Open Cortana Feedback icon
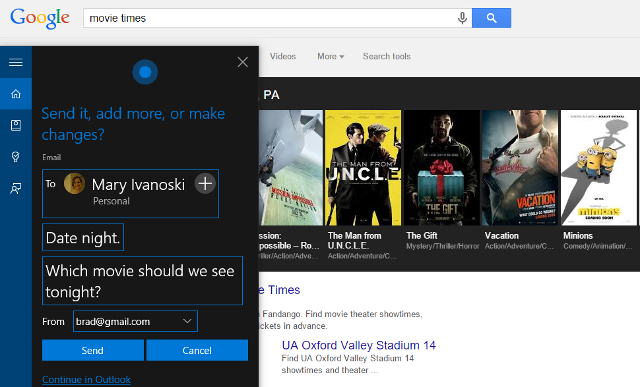 pos(16,188)
